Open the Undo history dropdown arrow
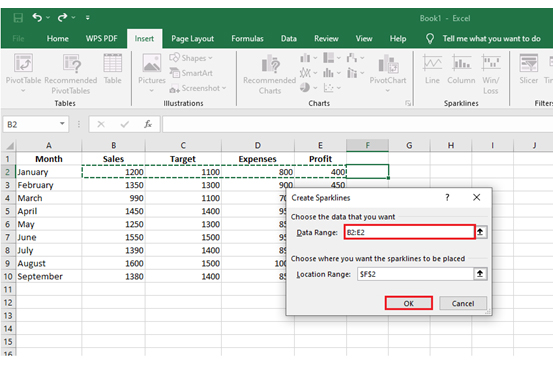 pos(48,17)
